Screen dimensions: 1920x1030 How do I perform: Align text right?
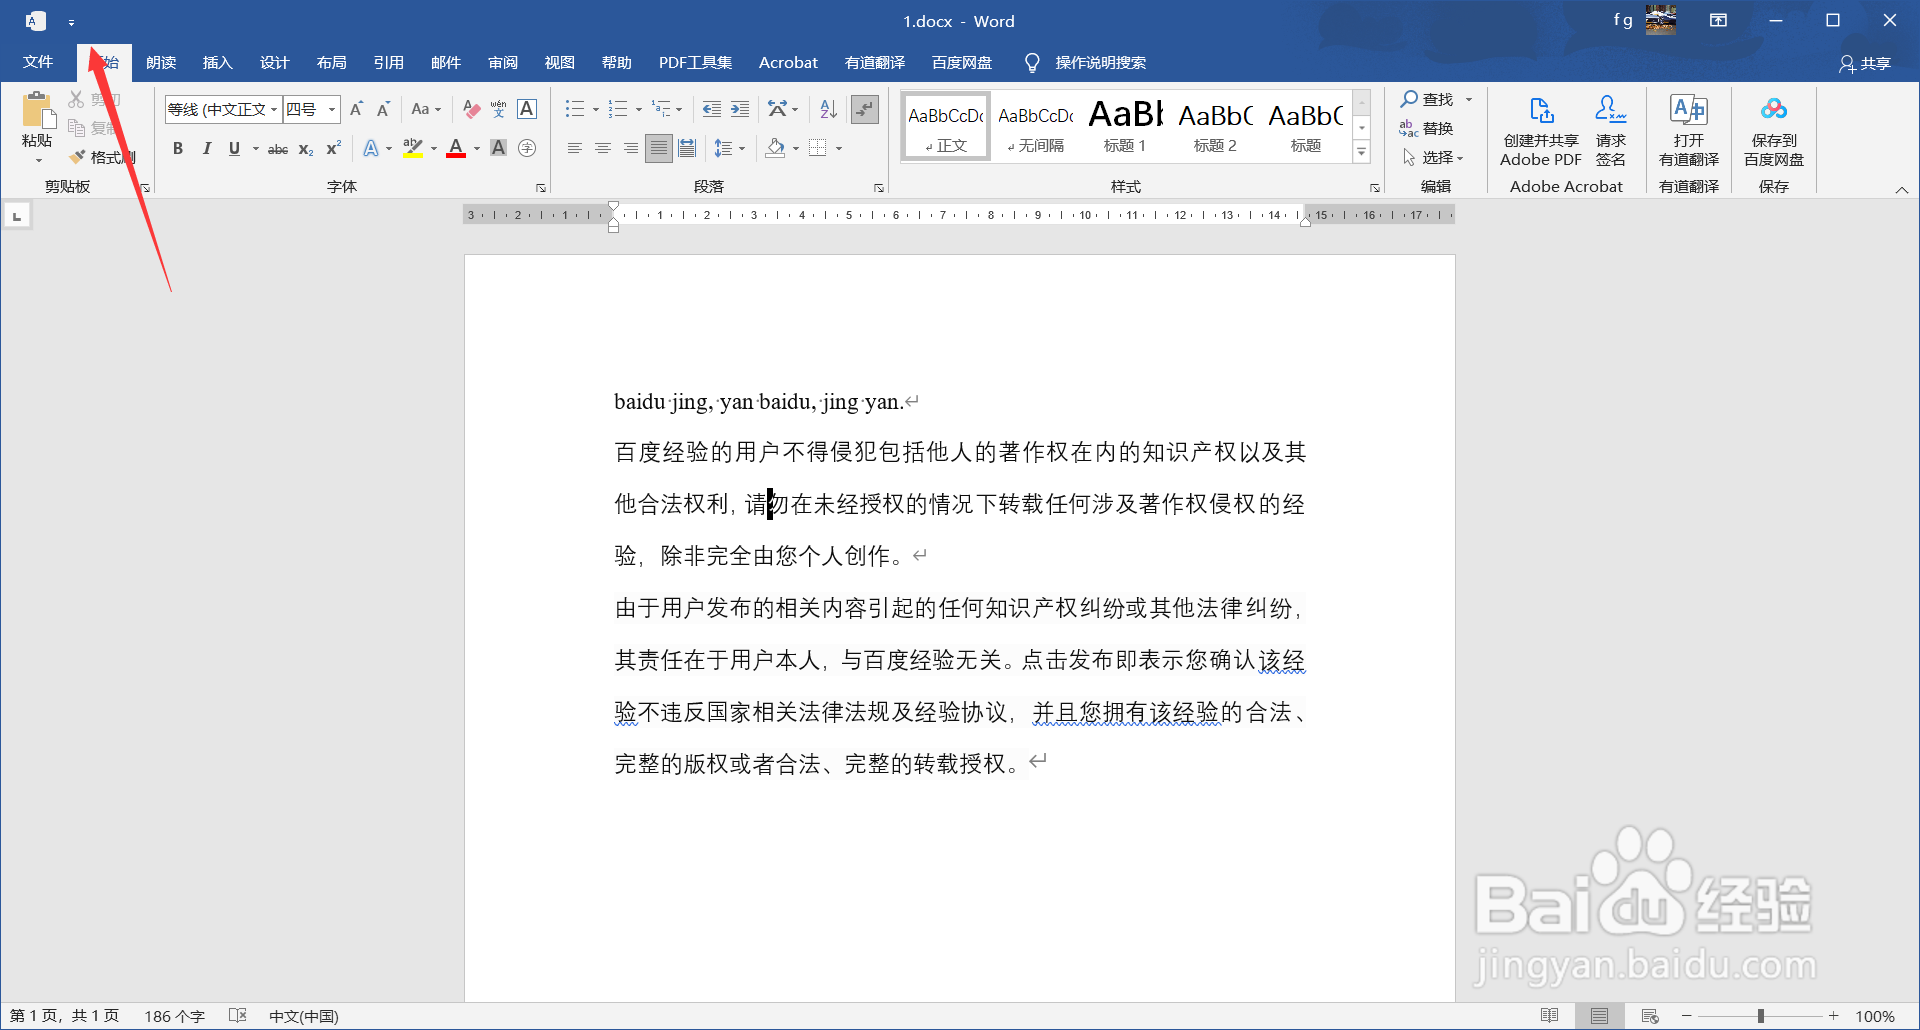pos(630,148)
